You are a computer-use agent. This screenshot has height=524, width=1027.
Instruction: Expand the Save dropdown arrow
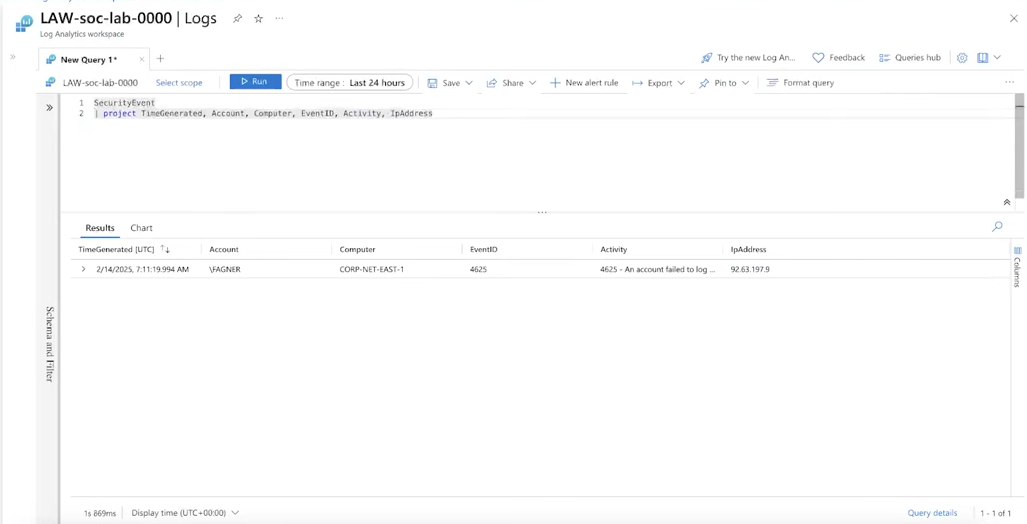click(469, 83)
